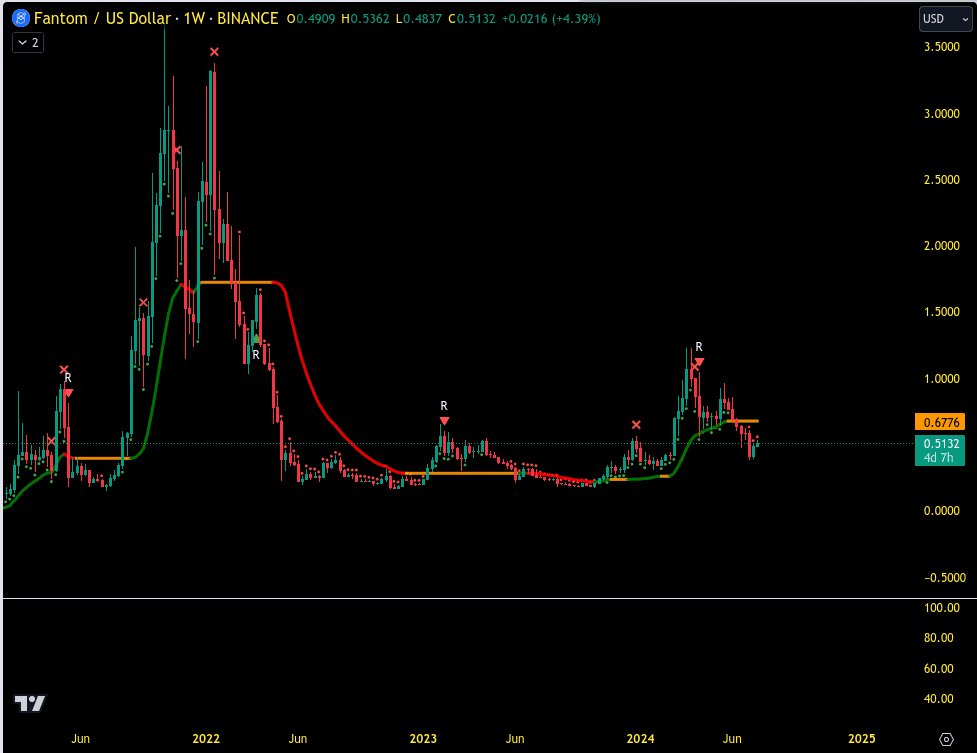This screenshot has height=753, width=977.
Task: Select the red X marker just before 2024
Action: tap(636, 425)
